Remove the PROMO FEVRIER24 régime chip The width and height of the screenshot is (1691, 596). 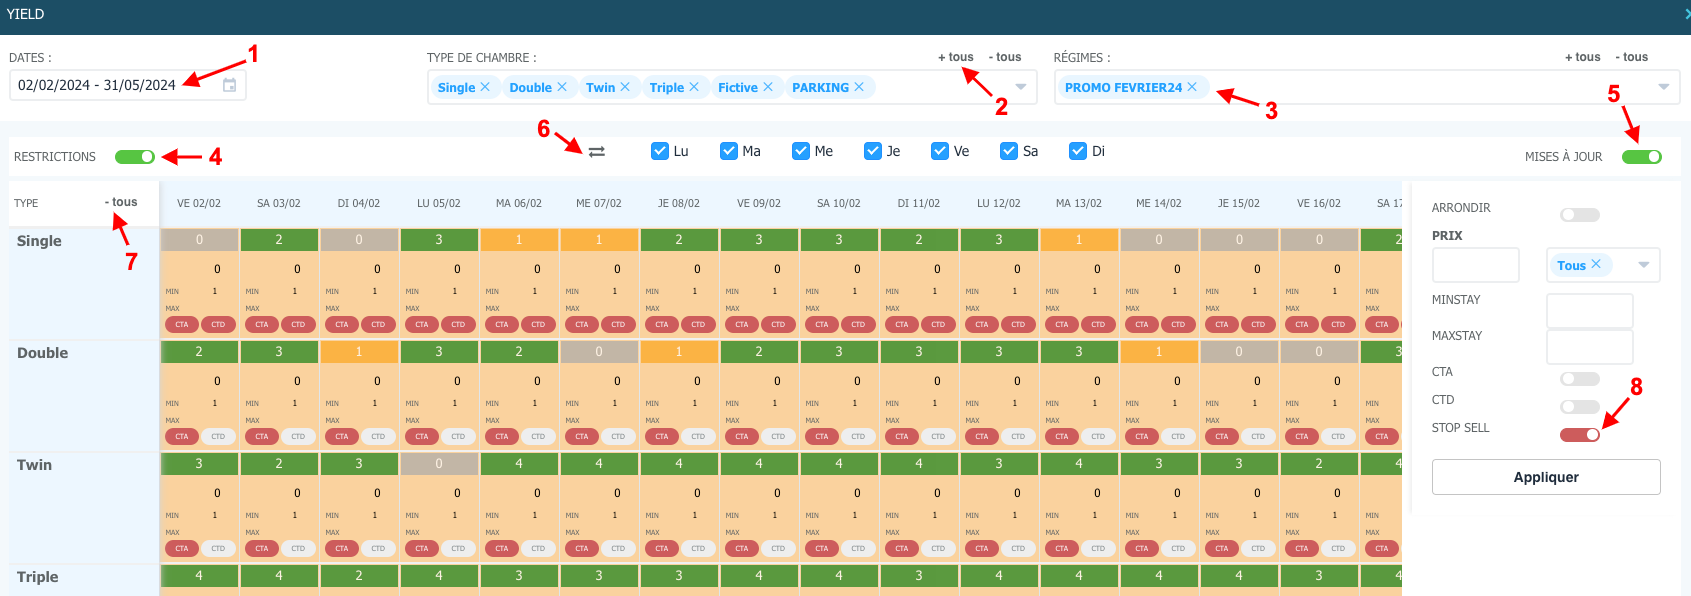click(1192, 87)
